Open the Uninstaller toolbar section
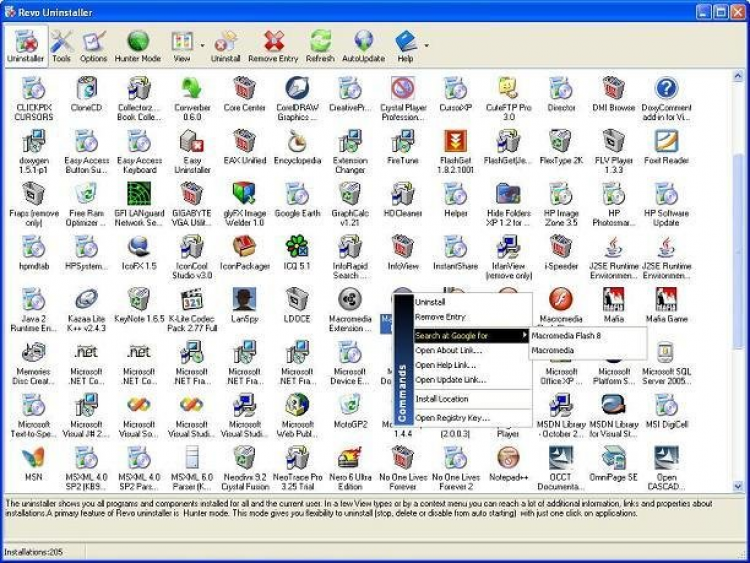 click(x=26, y=46)
